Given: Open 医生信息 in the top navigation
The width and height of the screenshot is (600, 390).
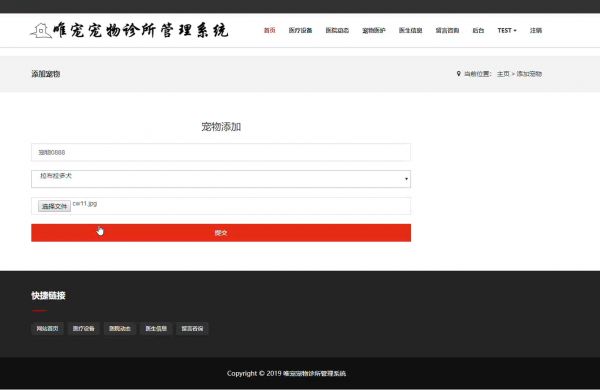Looking at the screenshot, I should (411, 30).
